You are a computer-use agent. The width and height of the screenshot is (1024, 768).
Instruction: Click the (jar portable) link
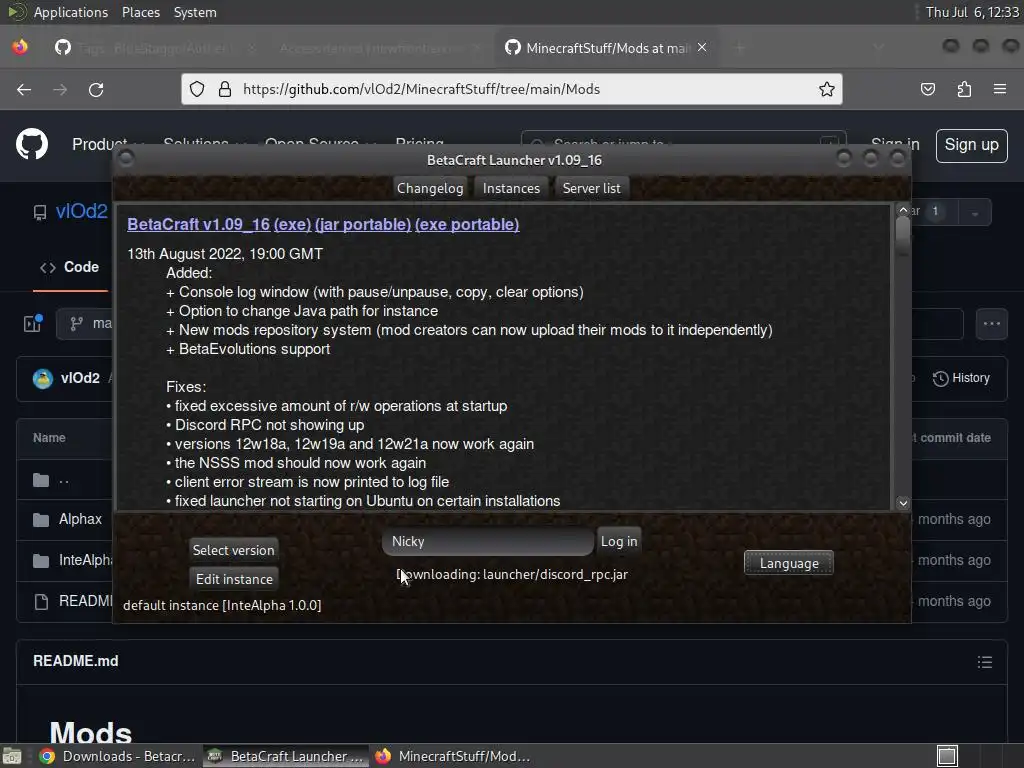pos(362,224)
